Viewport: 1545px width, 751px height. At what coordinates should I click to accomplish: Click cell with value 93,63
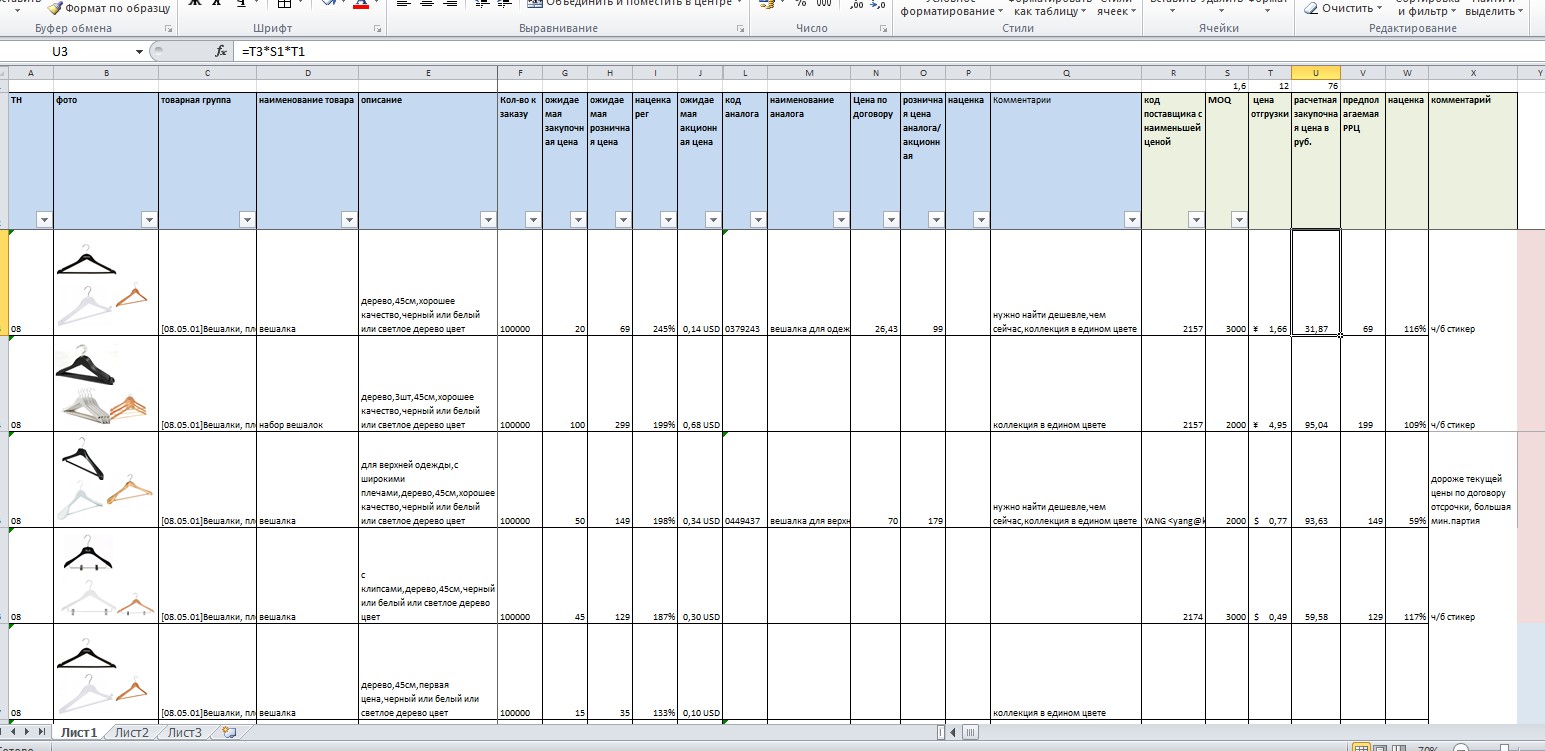tap(1315, 480)
